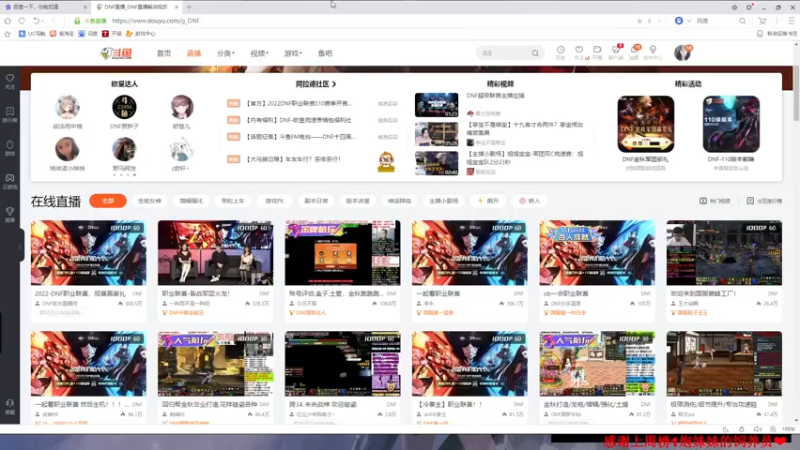This screenshot has width=800, height=450.
Task: Open the 账号评估 盒子 土管 stream thumbnail
Action: 342,253
